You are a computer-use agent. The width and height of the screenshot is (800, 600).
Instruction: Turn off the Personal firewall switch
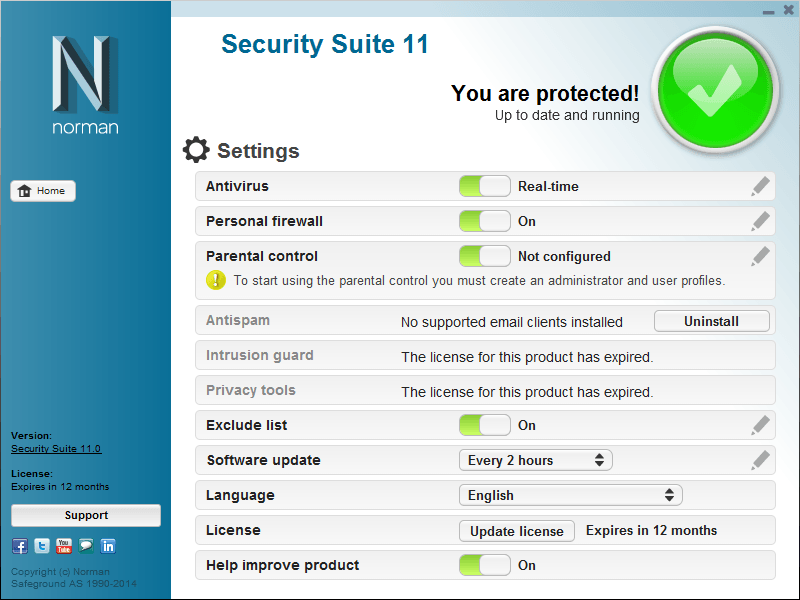(484, 221)
